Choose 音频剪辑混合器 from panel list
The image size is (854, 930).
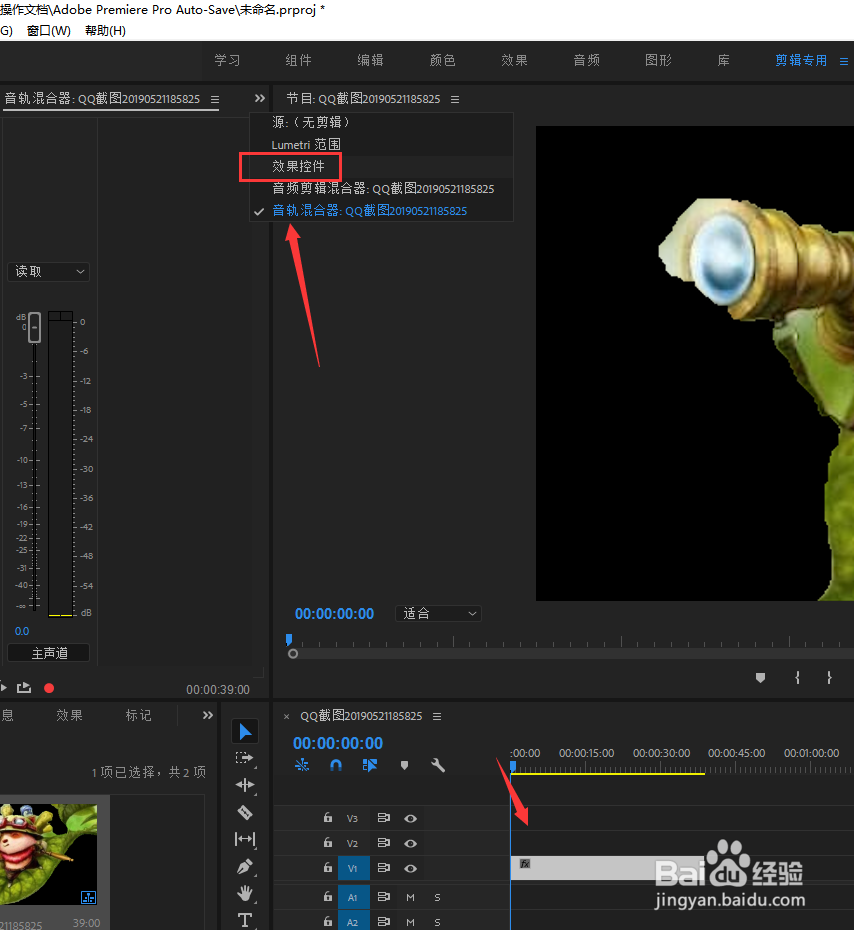381,189
